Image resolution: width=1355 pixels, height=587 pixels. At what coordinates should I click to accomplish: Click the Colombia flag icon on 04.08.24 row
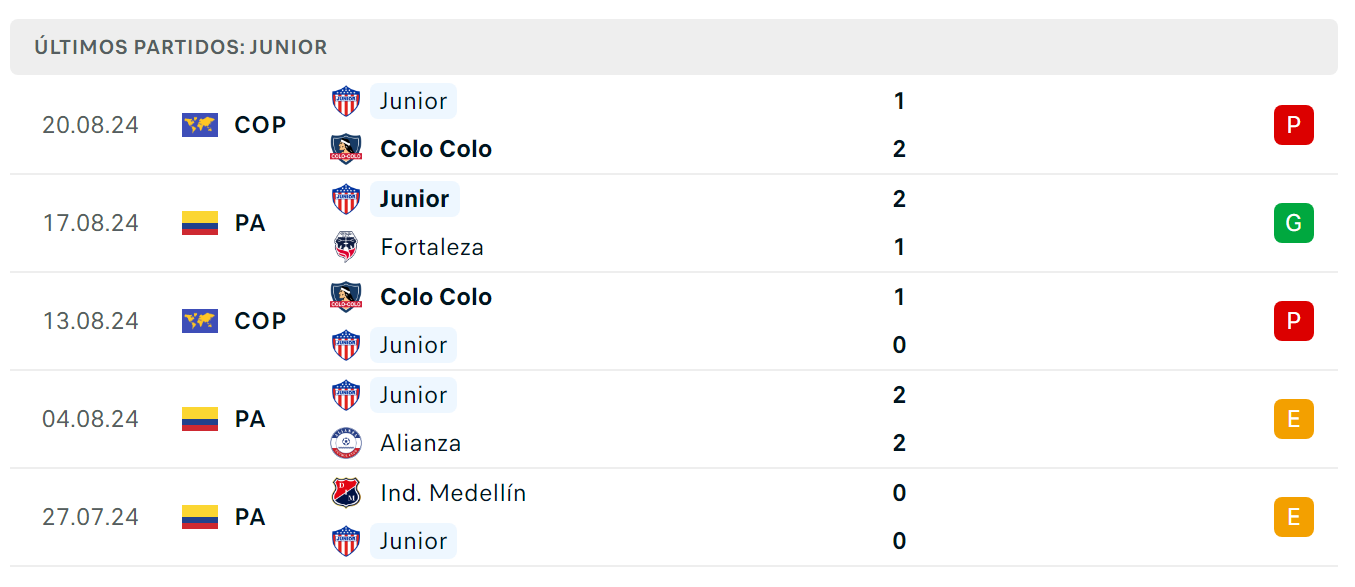[x=200, y=419]
